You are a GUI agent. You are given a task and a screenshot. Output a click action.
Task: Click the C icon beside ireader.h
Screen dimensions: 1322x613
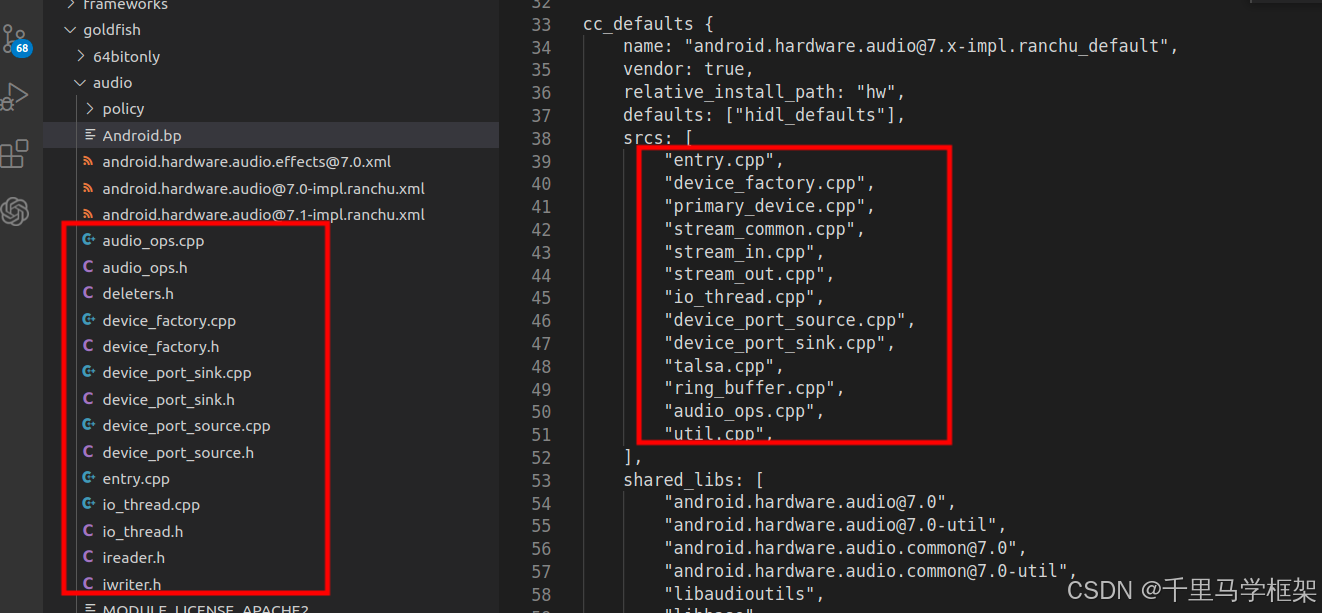click(x=88, y=557)
